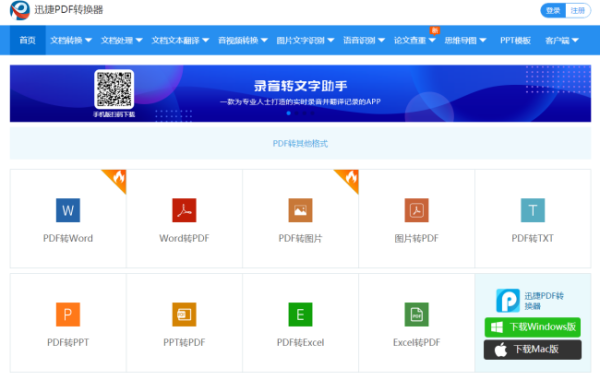
Task: Click the Windows logo on the download button
Action: tap(497, 327)
